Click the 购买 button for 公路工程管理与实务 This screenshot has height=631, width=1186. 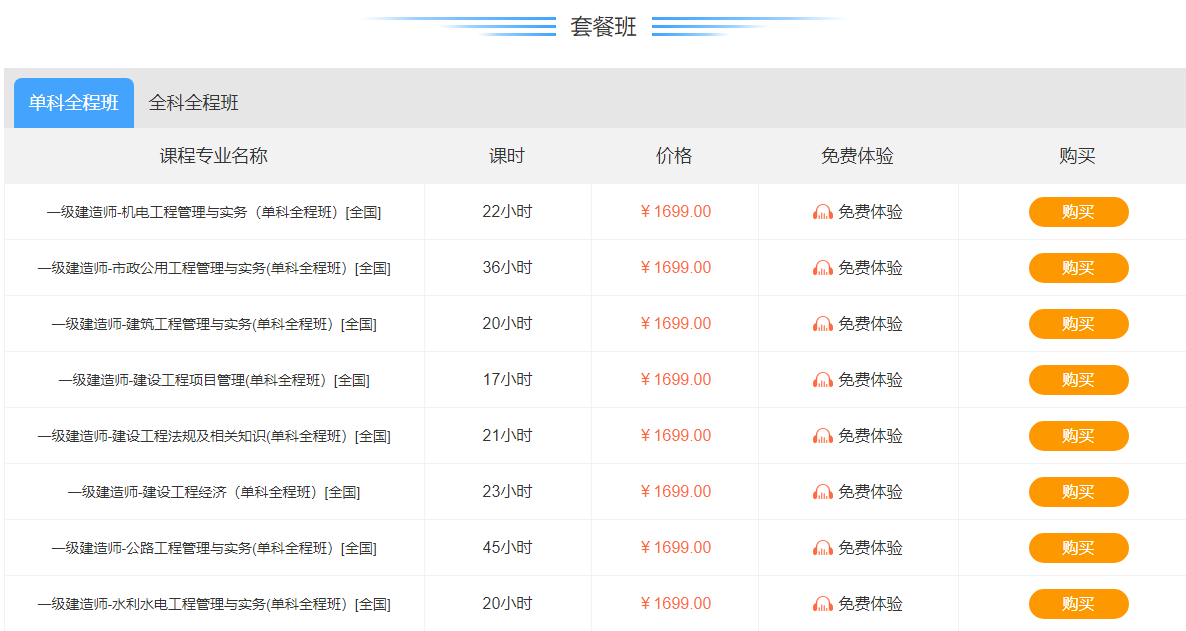pyautogui.click(x=1078, y=547)
